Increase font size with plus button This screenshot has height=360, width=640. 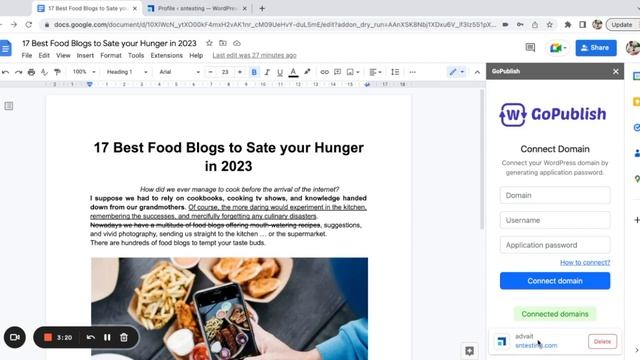pos(240,72)
